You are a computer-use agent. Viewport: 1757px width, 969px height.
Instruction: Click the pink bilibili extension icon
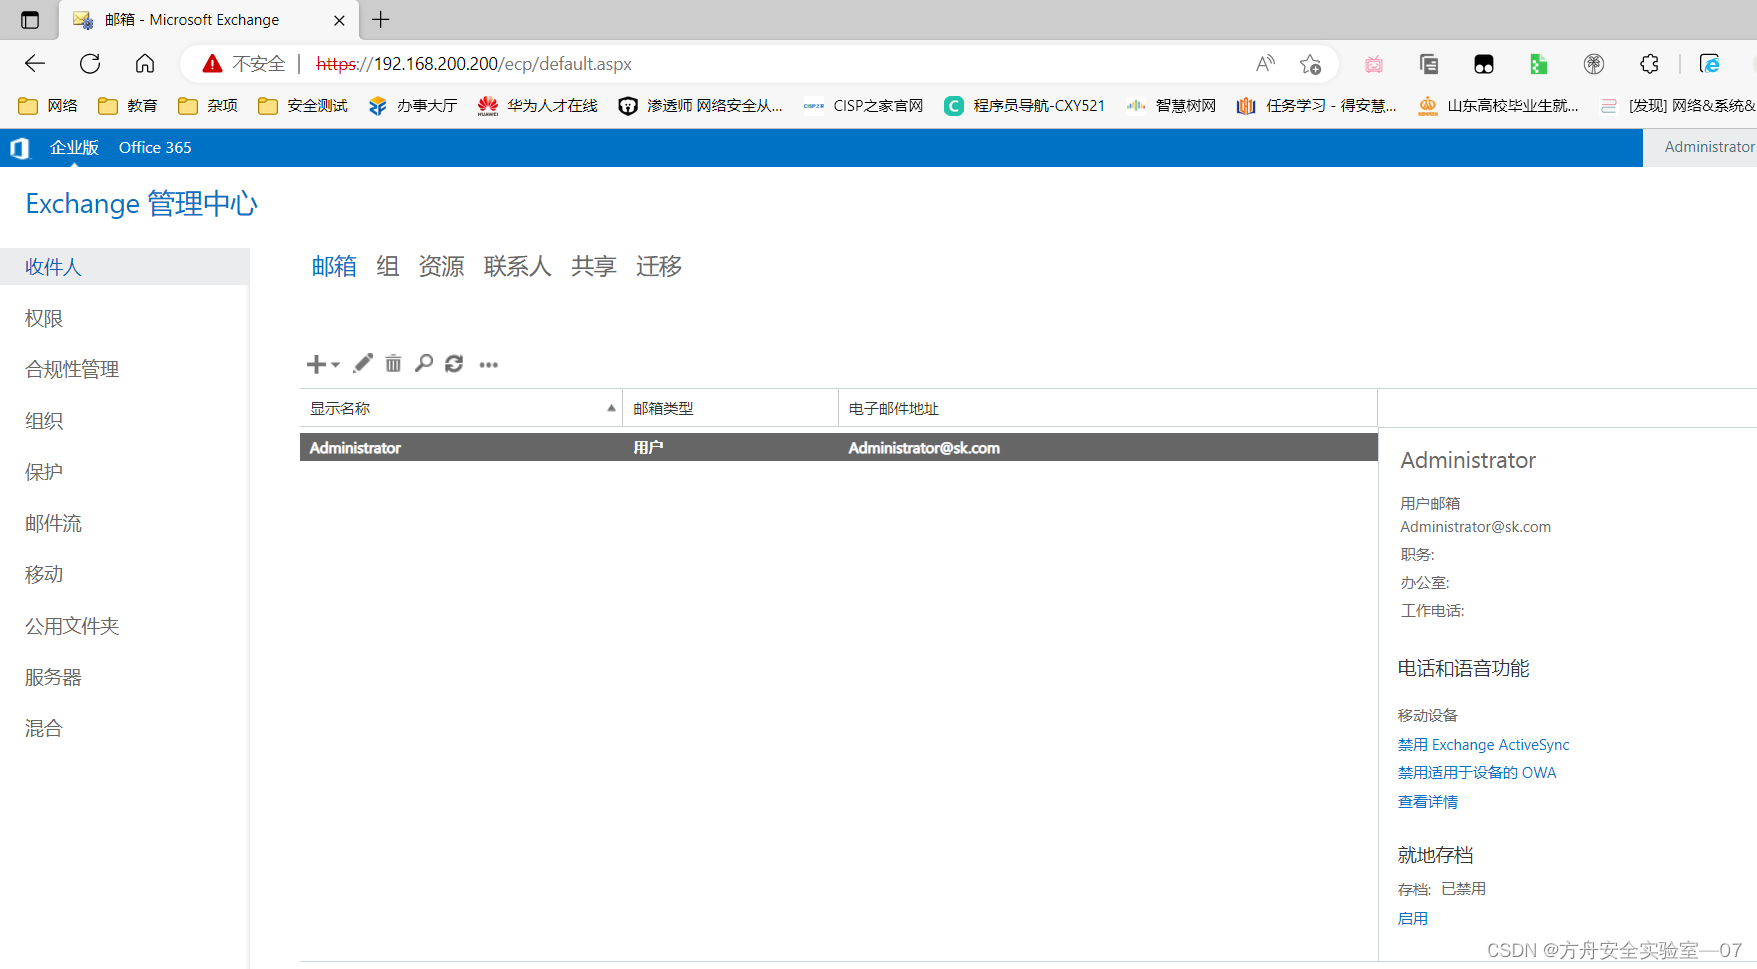[x=1374, y=64]
